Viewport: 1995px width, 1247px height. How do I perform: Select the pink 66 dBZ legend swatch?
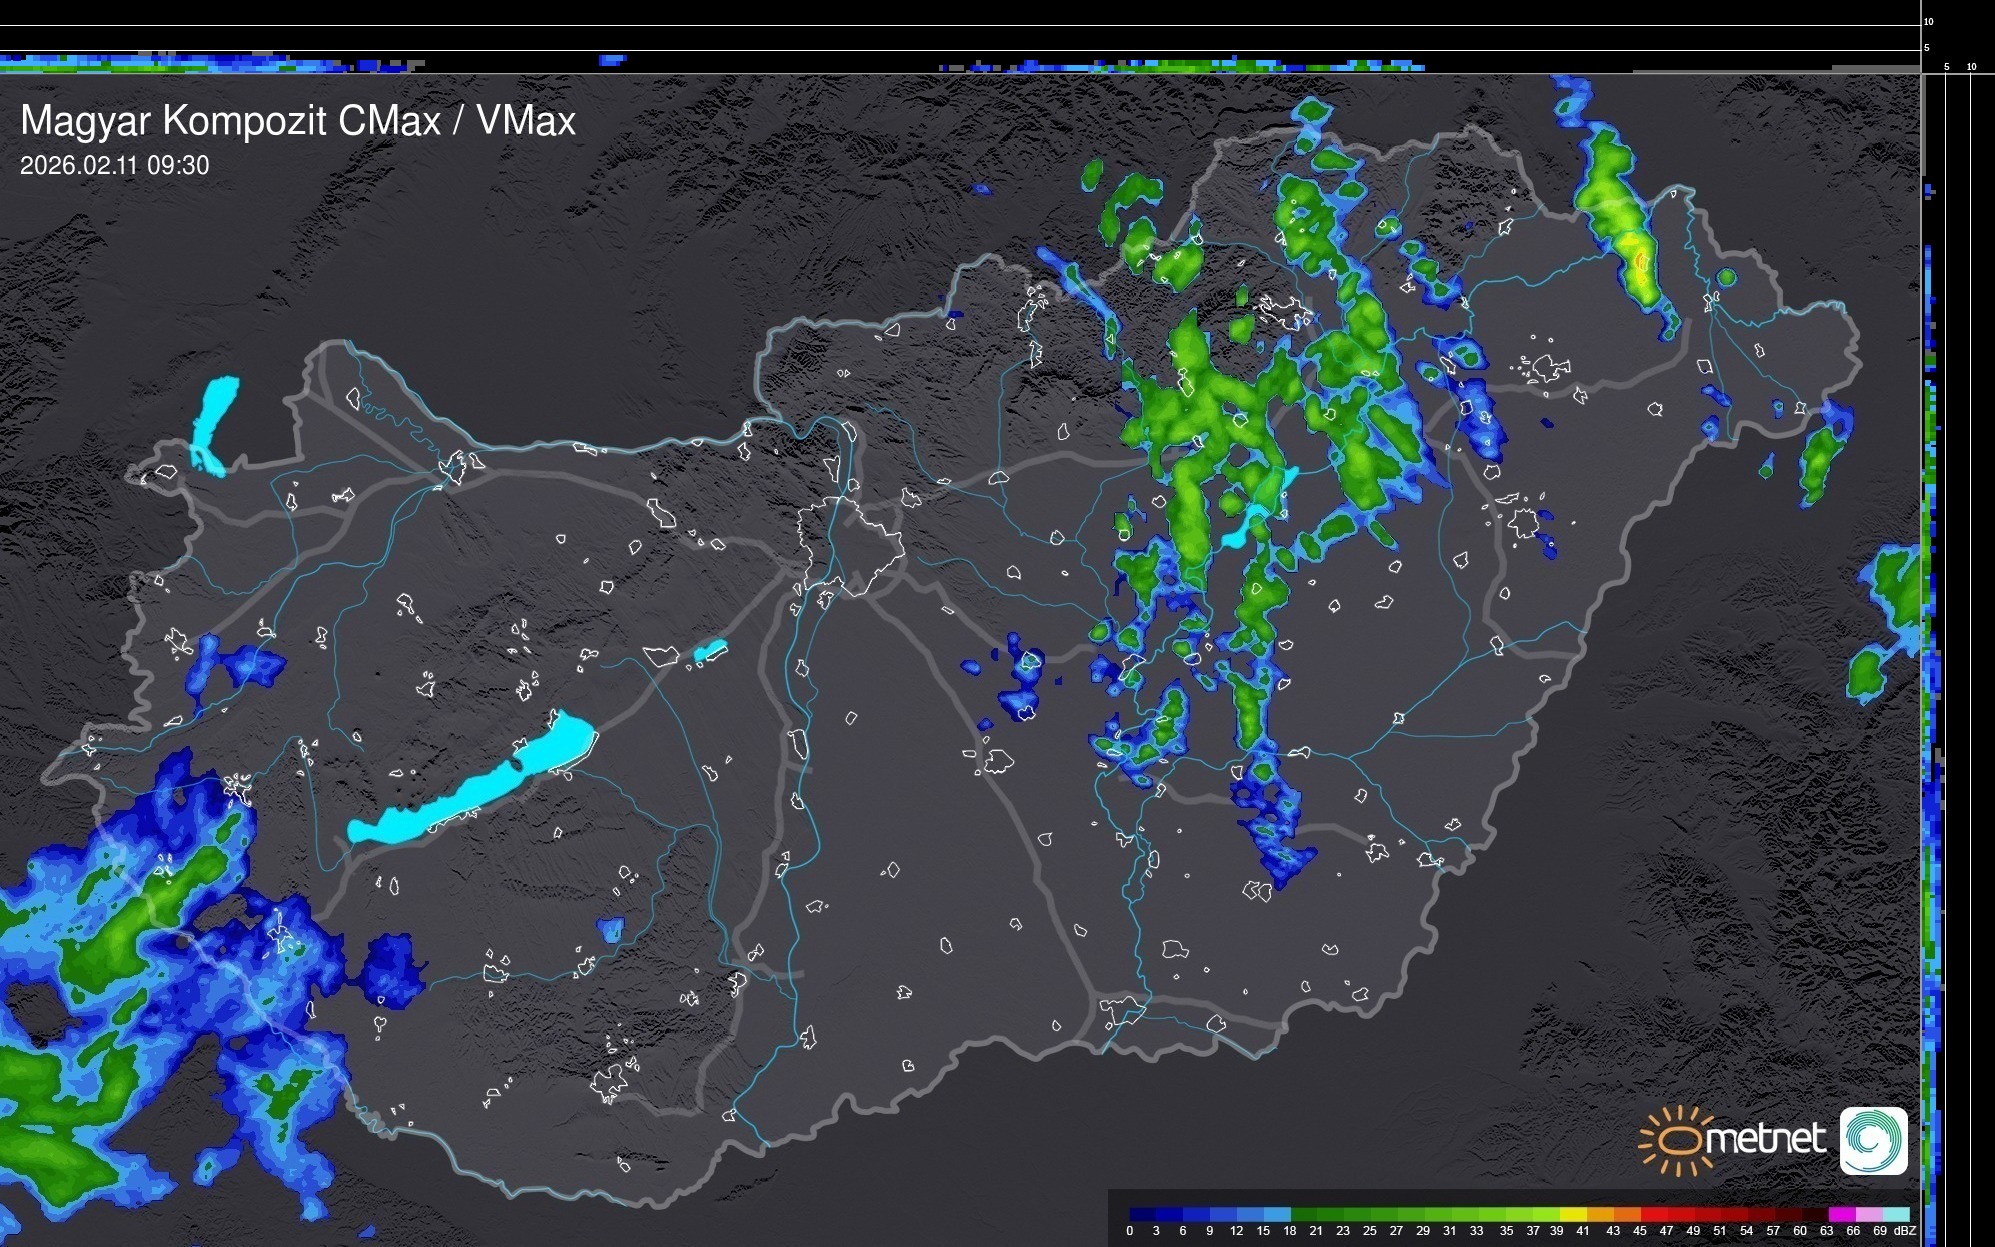point(1870,1214)
